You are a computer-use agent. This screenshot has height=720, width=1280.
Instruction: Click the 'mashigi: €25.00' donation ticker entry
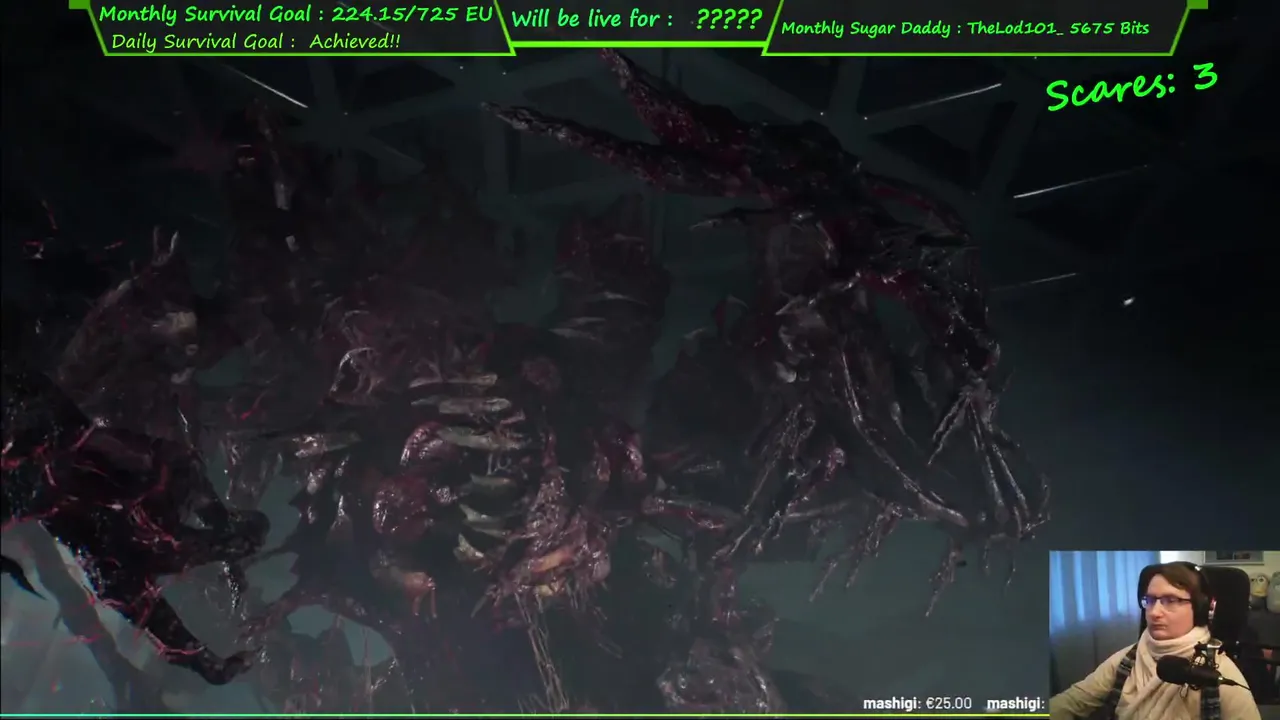click(x=917, y=704)
